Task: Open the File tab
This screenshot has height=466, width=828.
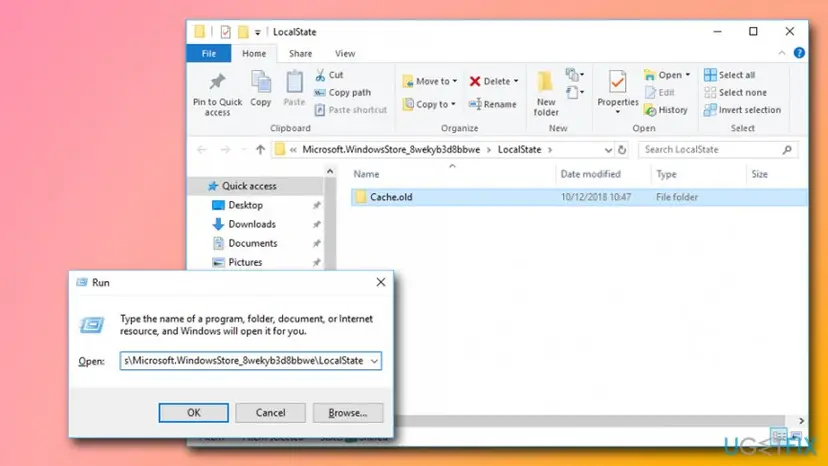Action: [209, 53]
